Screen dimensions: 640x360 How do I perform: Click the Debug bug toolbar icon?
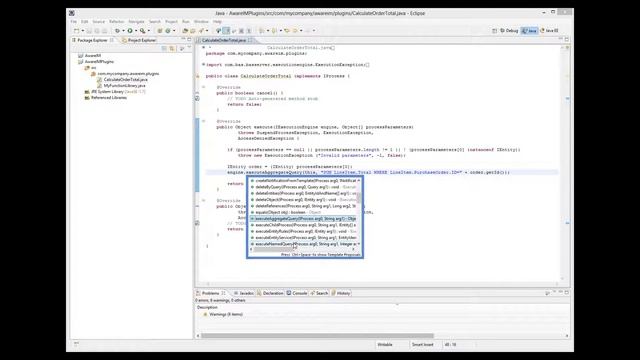[x=118, y=31]
